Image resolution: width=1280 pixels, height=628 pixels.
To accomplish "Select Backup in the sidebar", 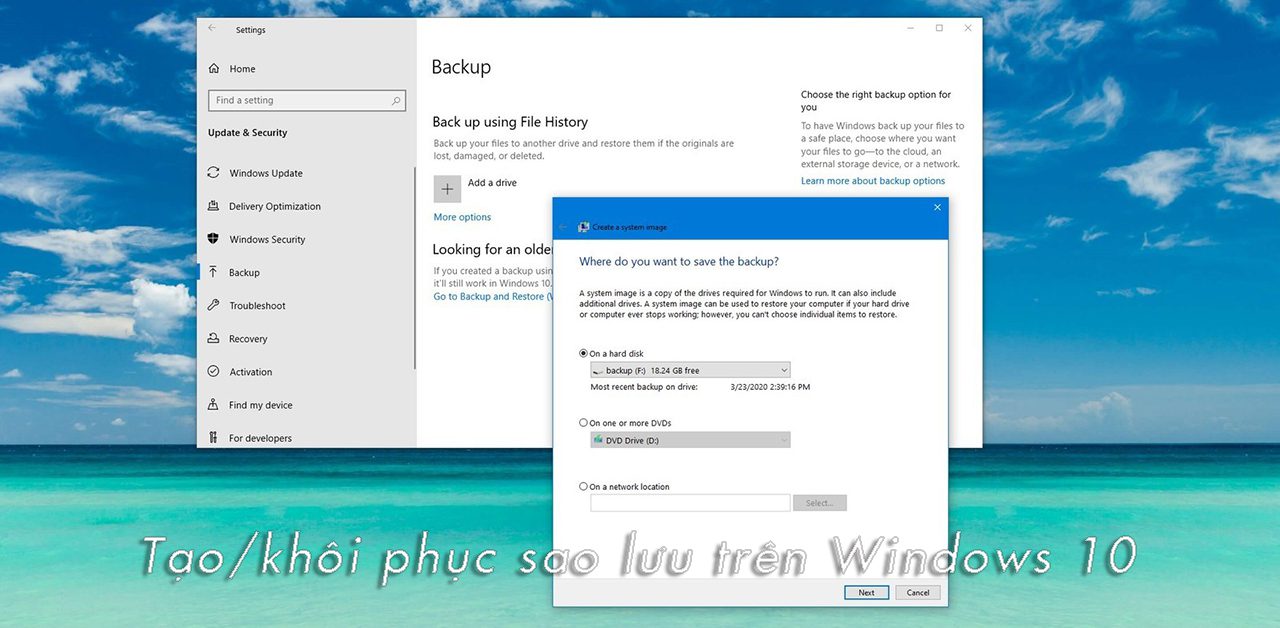I will 244,272.
